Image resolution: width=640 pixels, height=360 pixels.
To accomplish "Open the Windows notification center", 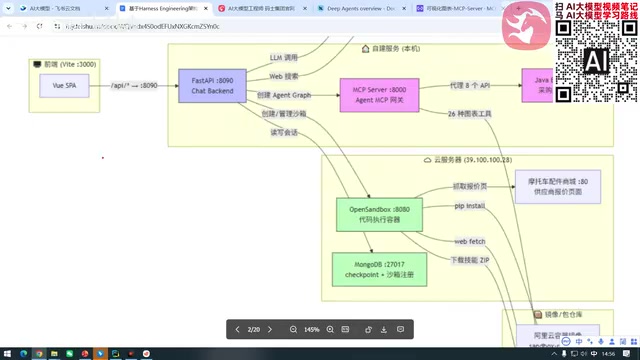I will tap(627, 354).
